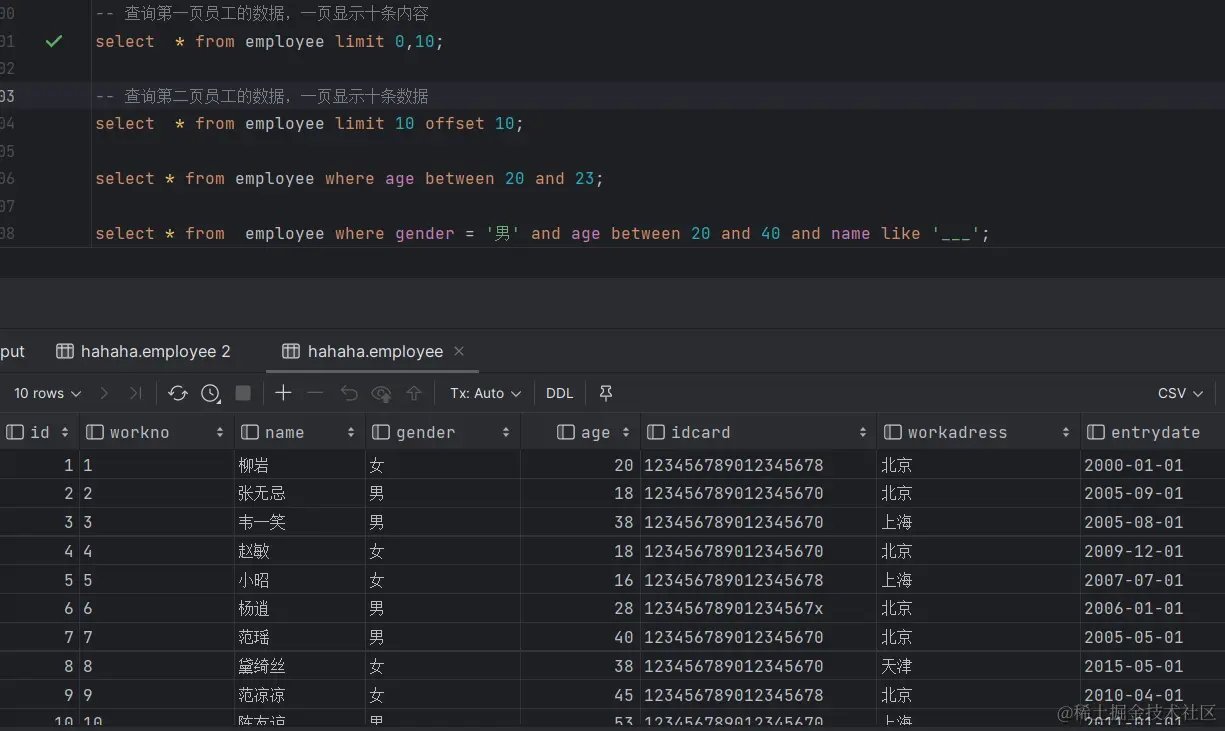Viewport: 1225px width, 731px height.
Task: Select the hahaha.employee result tab
Action: coord(374,351)
